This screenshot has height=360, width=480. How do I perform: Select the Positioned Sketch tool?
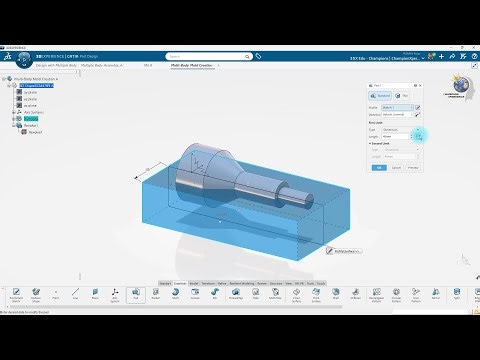(x=16, y=295)
